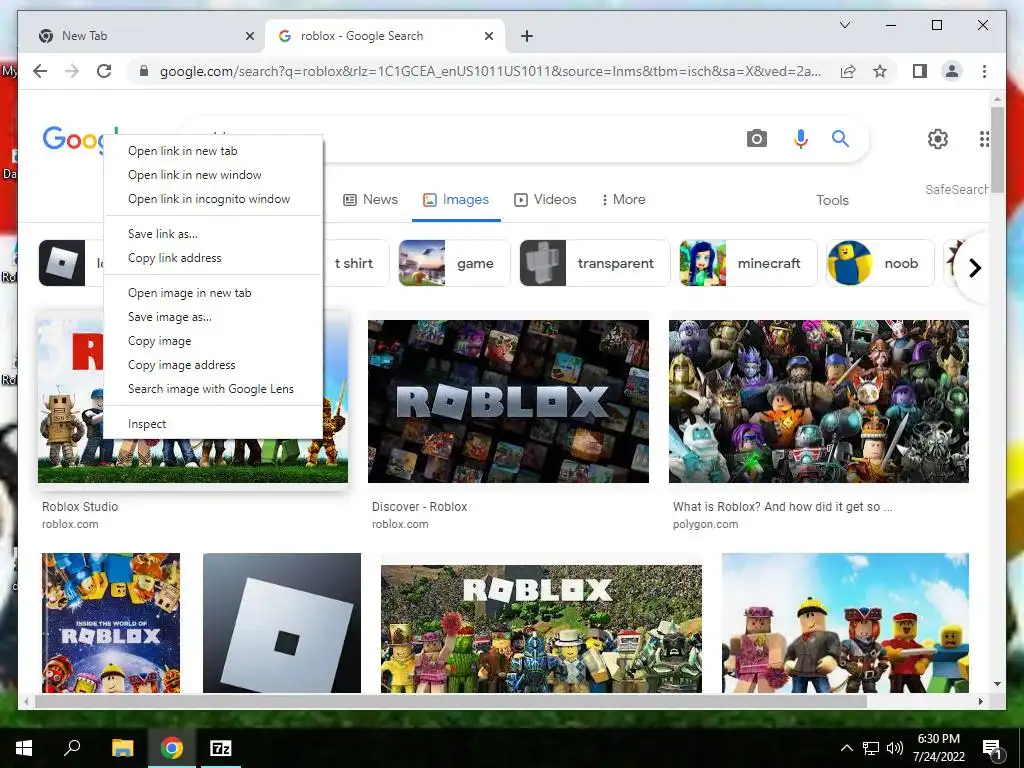Screen dimensions: 1024x768
Task: Select Copy link address
Action: (213, 258)
